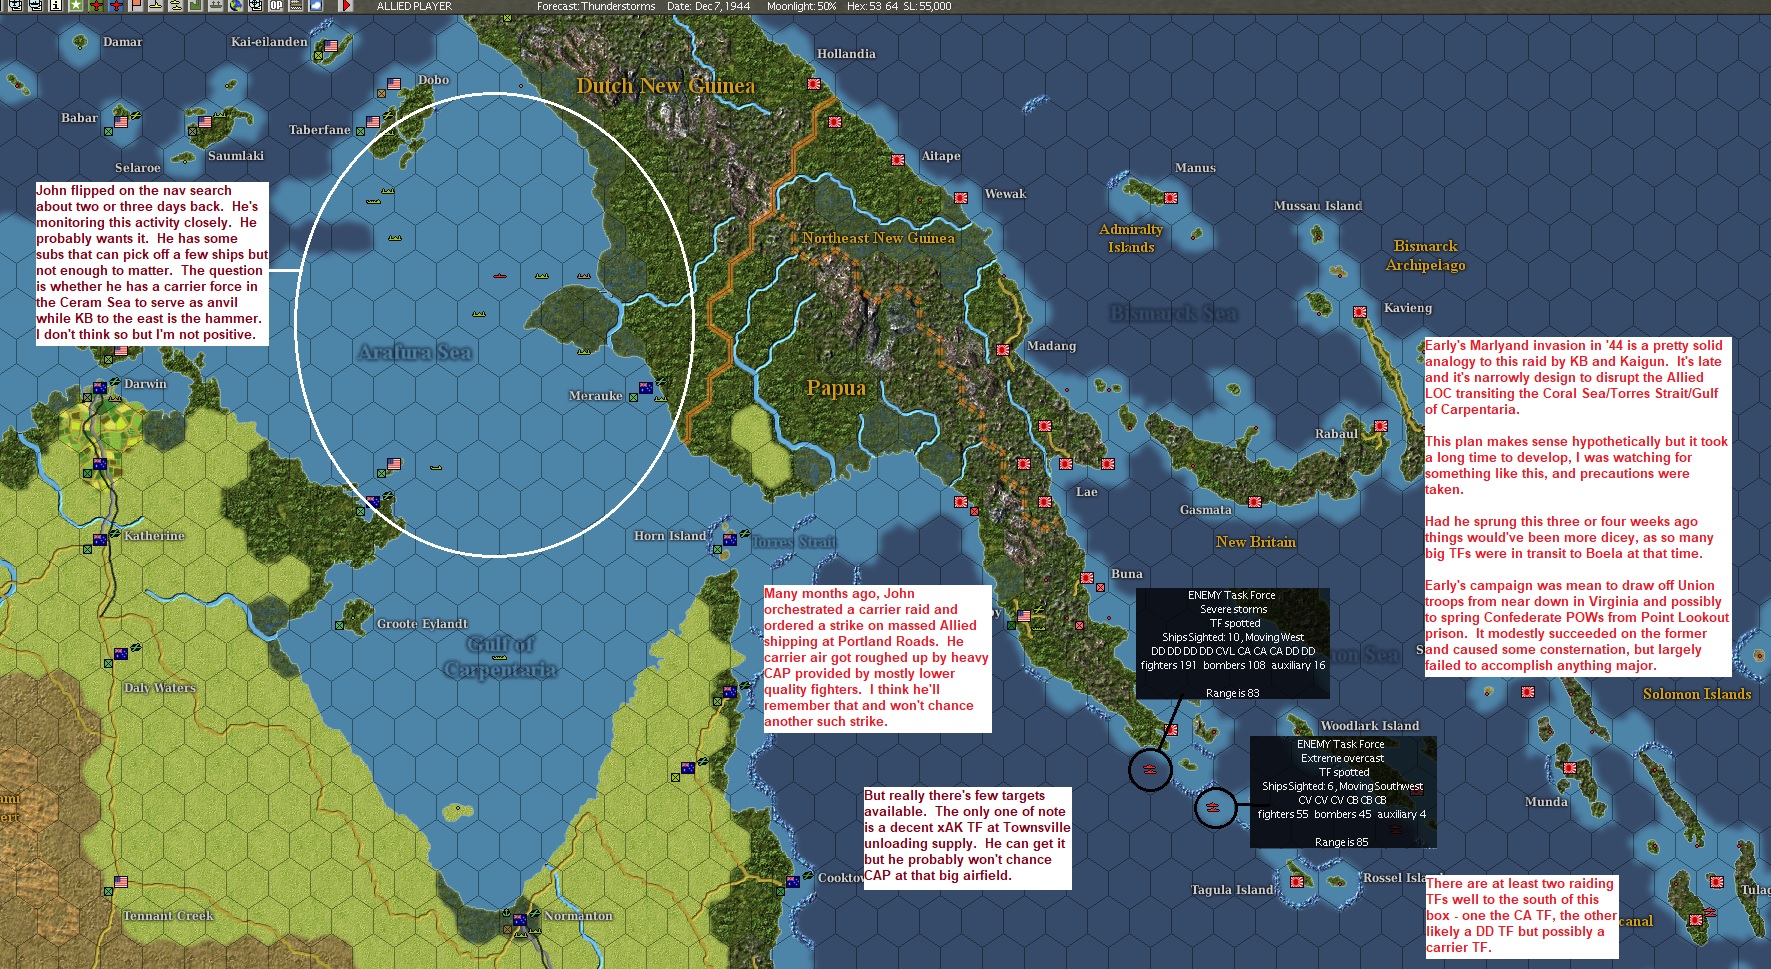Click red aircraft on green background icon
This screenshot has width=1771, height=969.
[96, 5]
